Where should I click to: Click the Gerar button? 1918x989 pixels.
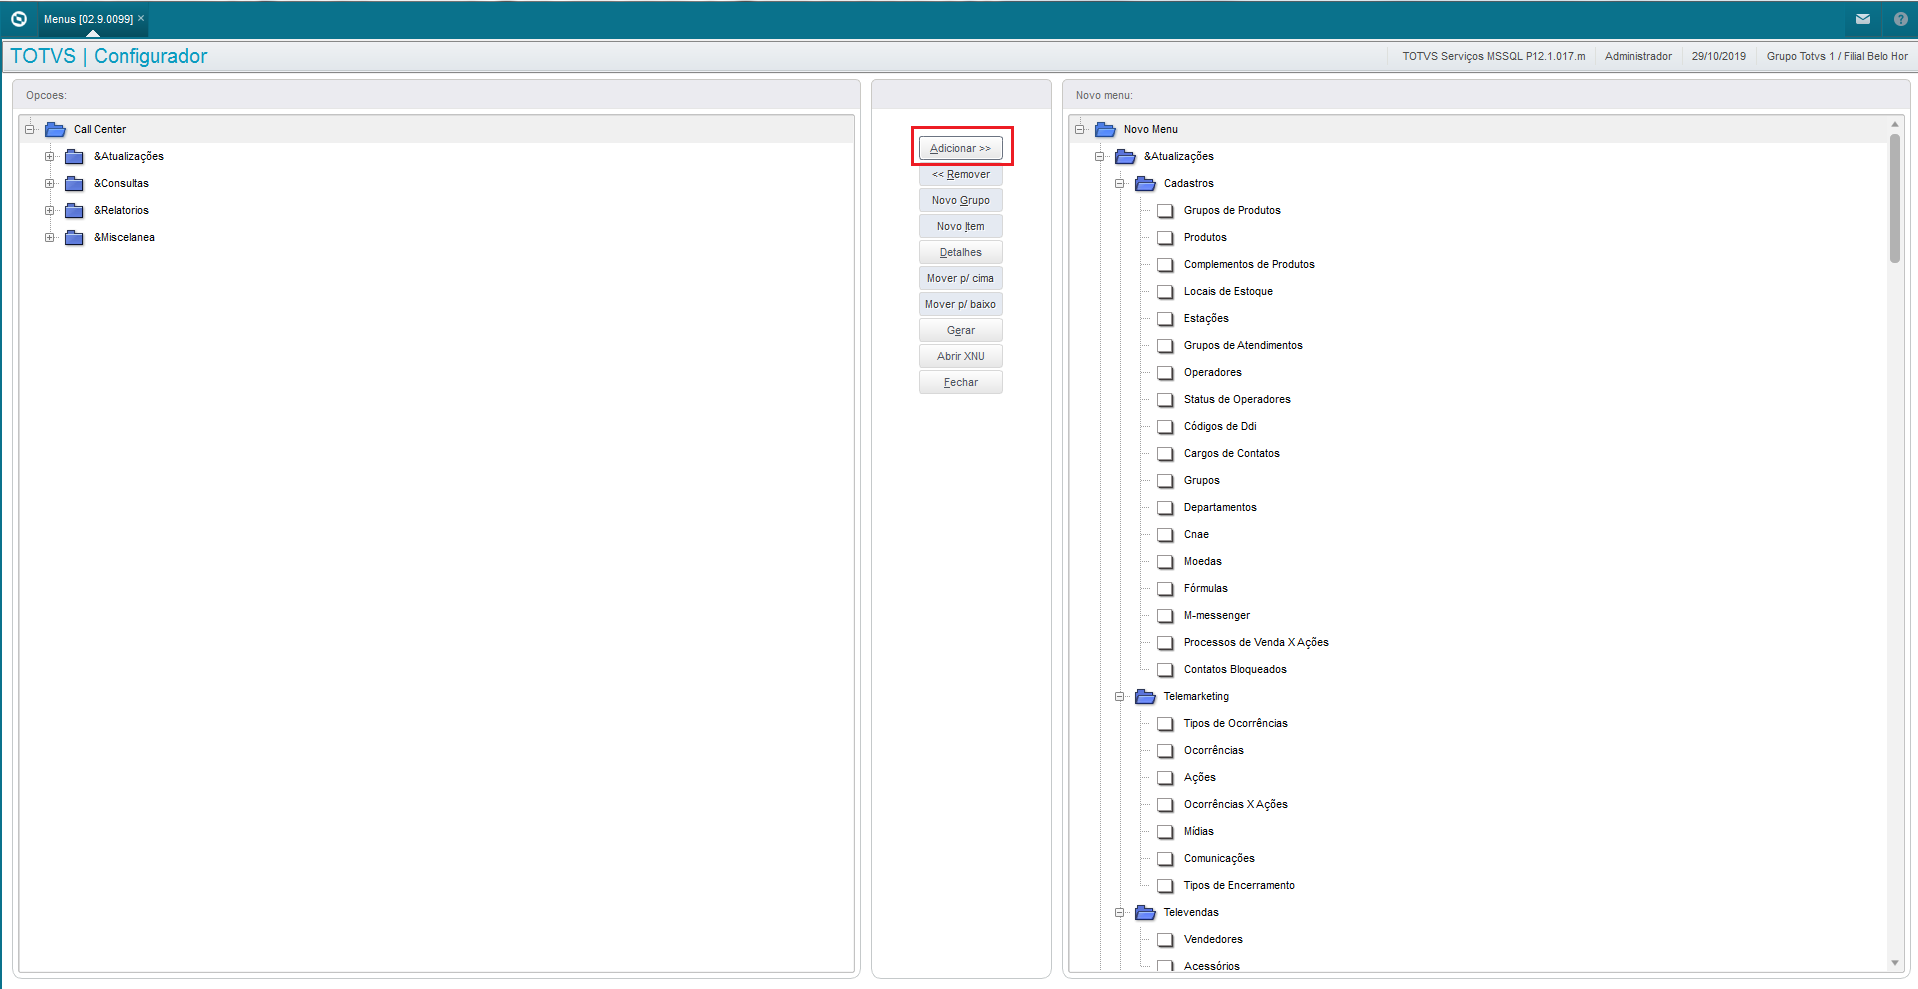pyautogui.click(x=961, y=330)
